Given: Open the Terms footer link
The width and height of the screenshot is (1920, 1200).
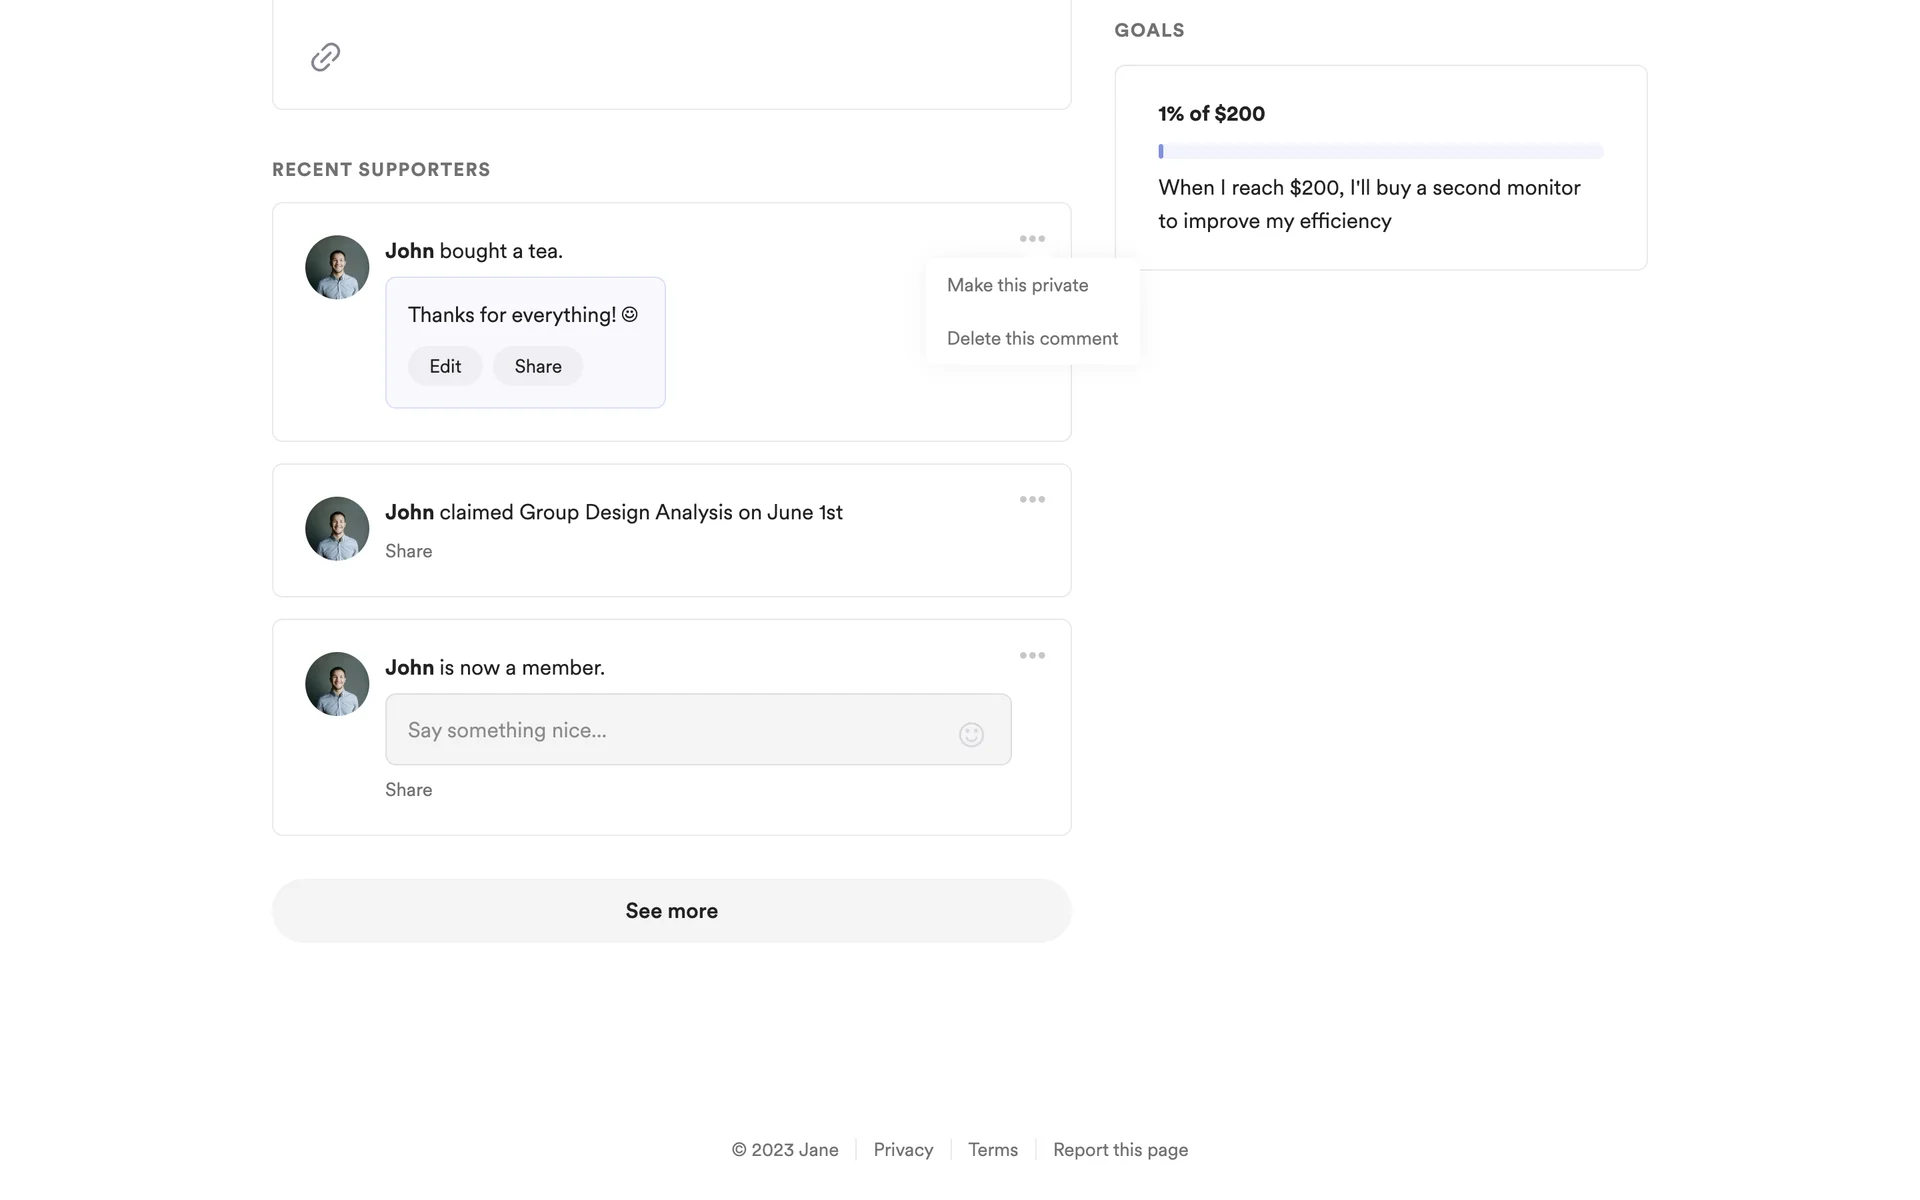Looking at the screenshot, I should pos(992,1150).
